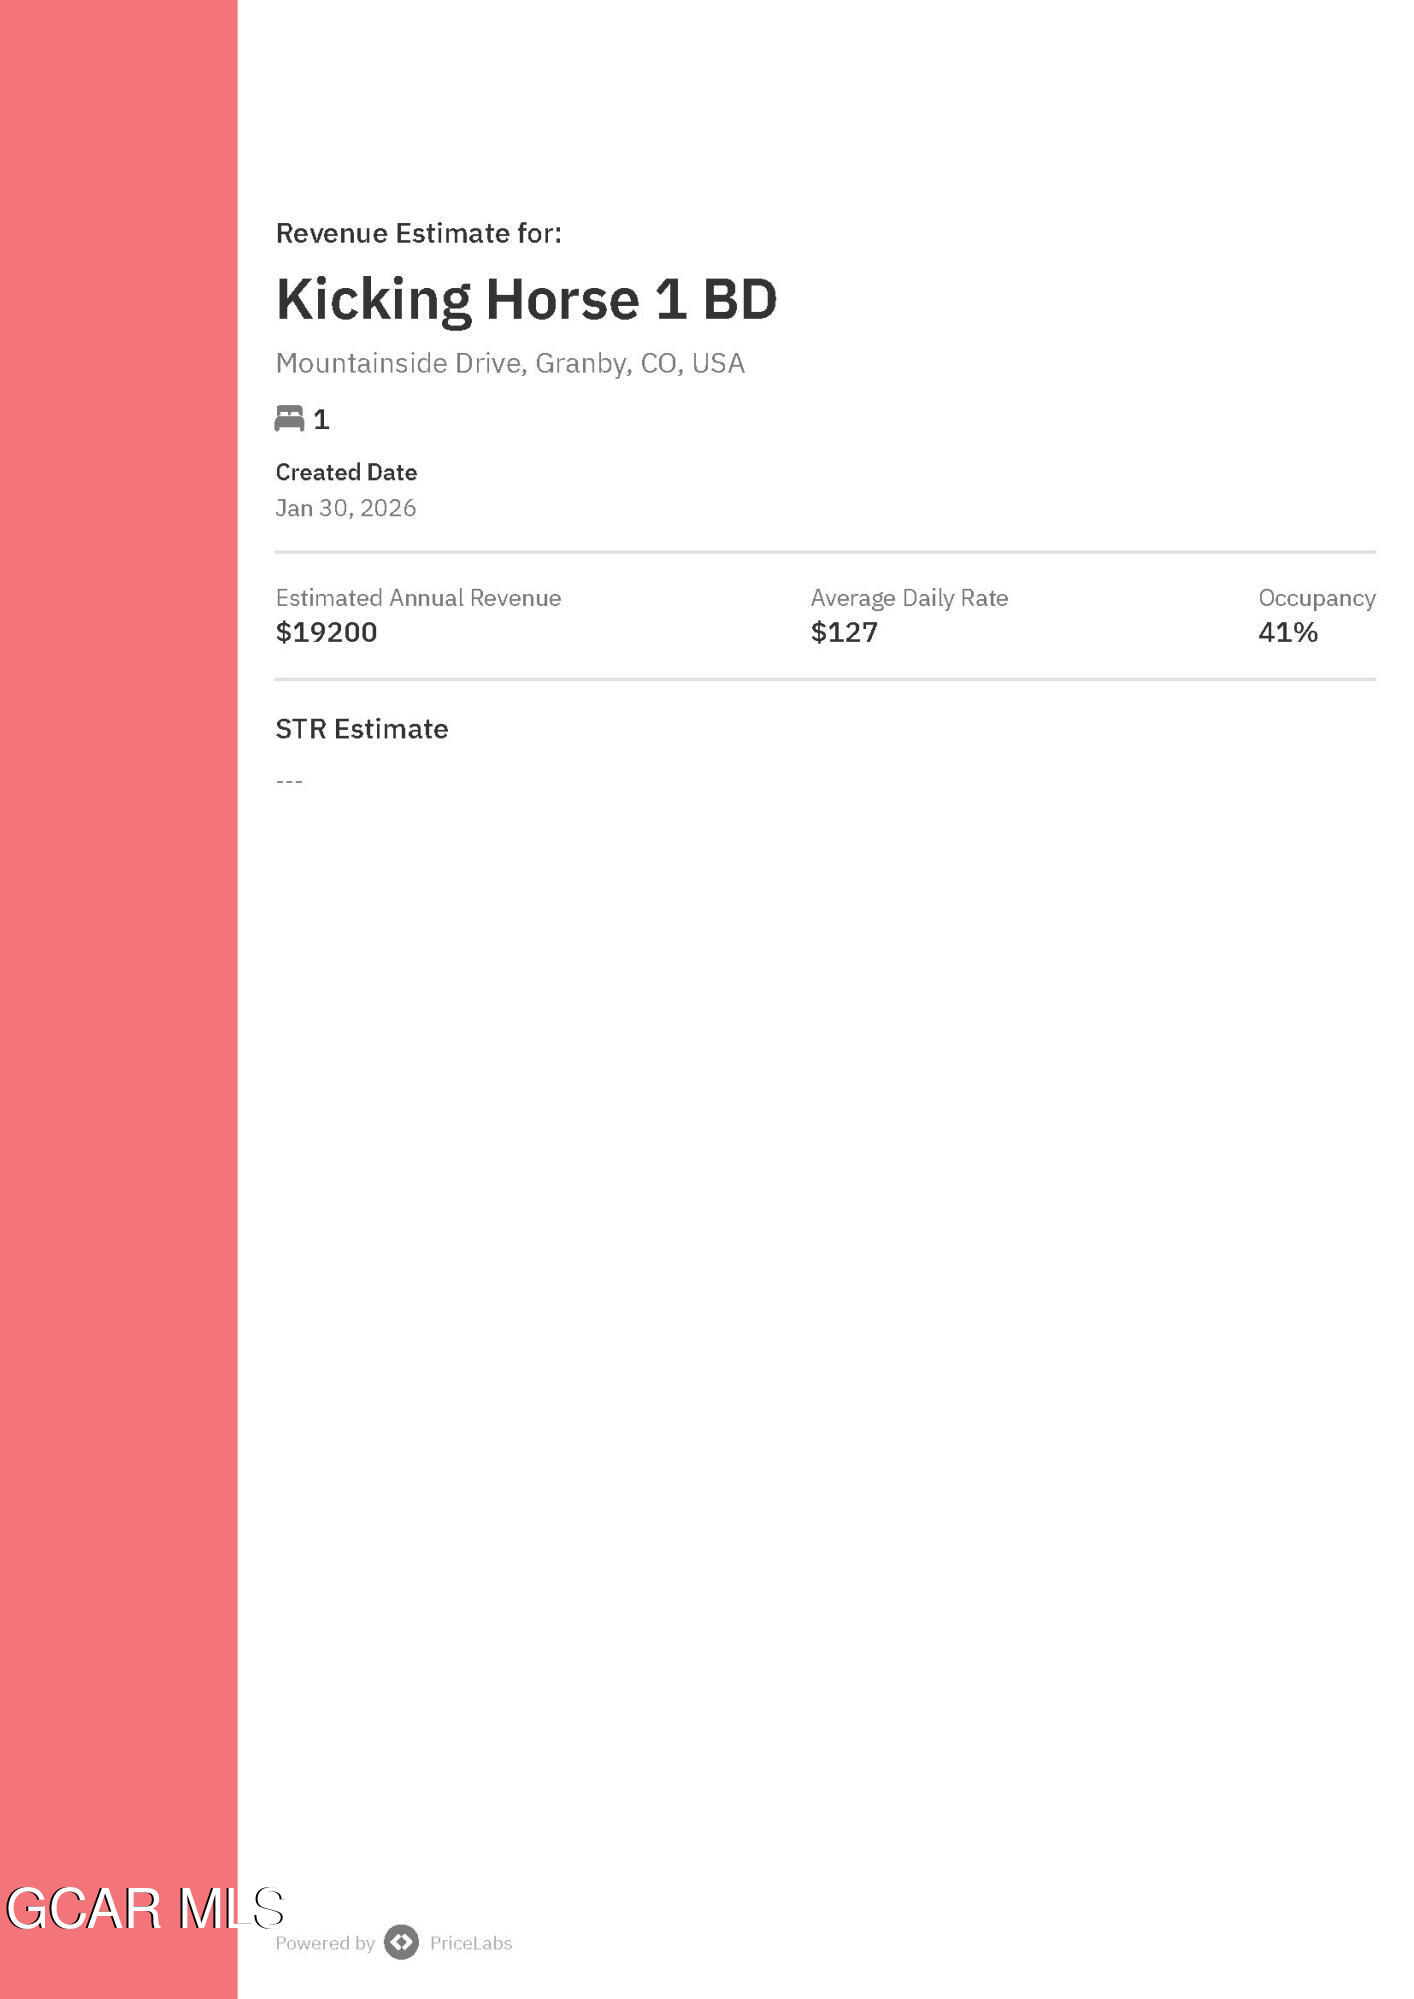Click the dashes under STR Estimate
Image resolution: width=1414 pixels, height=1999 pixels.
pyautogui.click(x=289, y=781)
